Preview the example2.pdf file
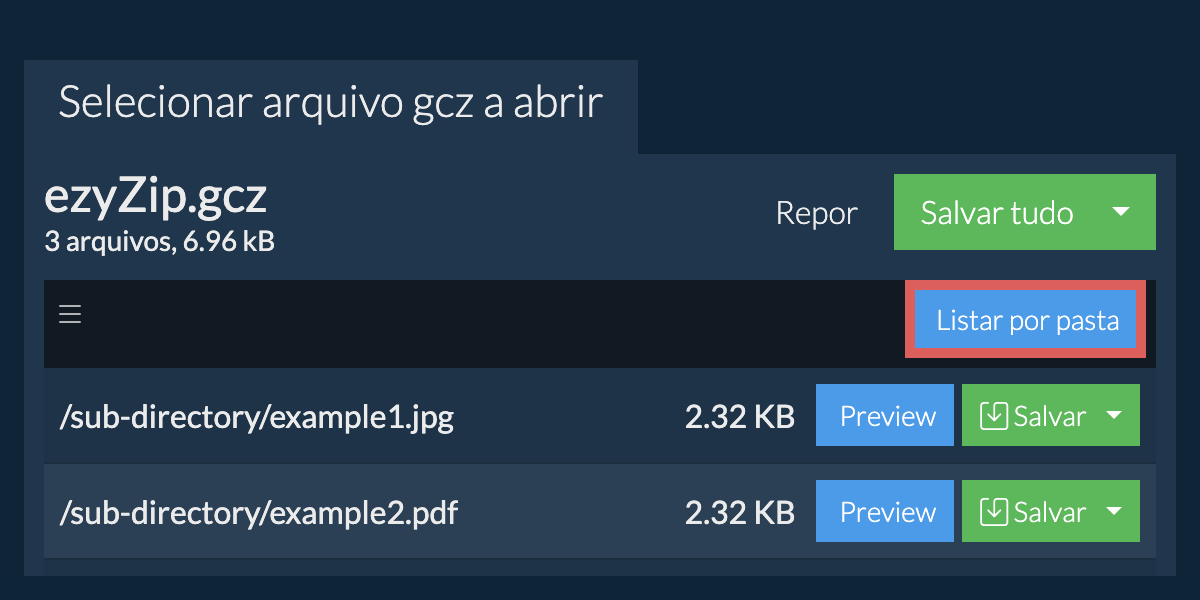This screenshot has height=600, width=1200. click(x=887, y=512)
